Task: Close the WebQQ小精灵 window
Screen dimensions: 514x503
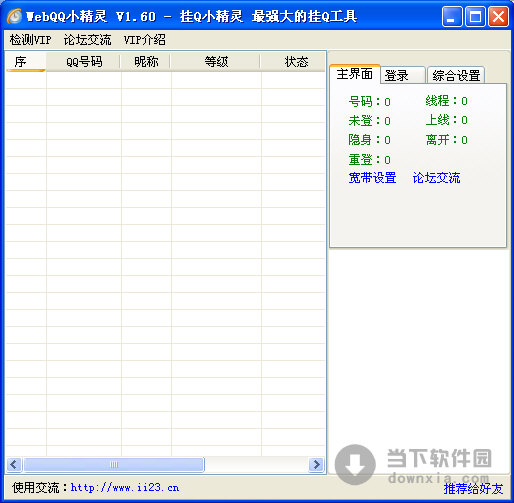Action: click(498, 16)
